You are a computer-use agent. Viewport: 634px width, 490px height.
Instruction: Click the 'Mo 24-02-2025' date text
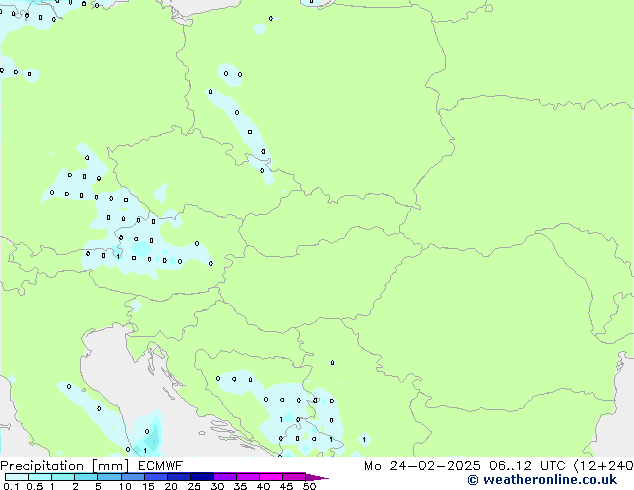click(x=422, y=466)
